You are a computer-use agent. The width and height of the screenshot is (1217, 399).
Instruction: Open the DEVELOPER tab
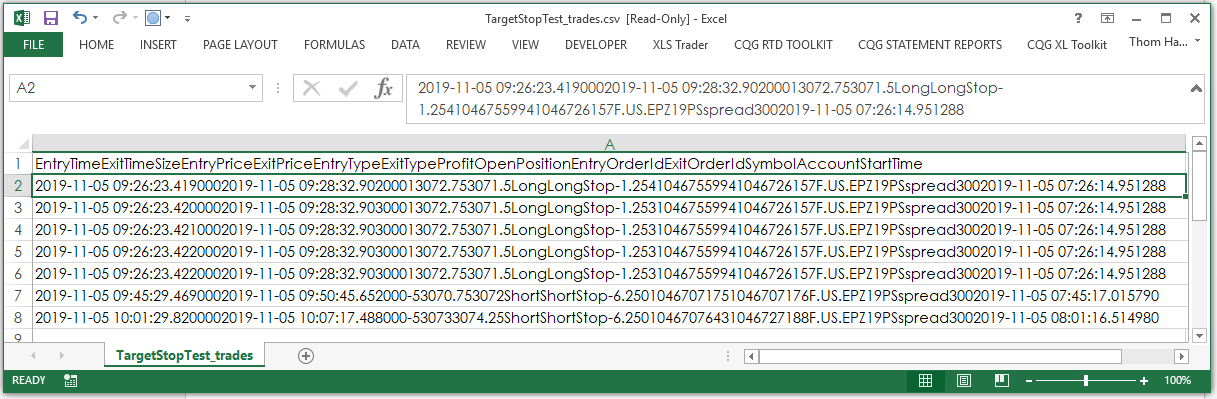coord(596,44)
